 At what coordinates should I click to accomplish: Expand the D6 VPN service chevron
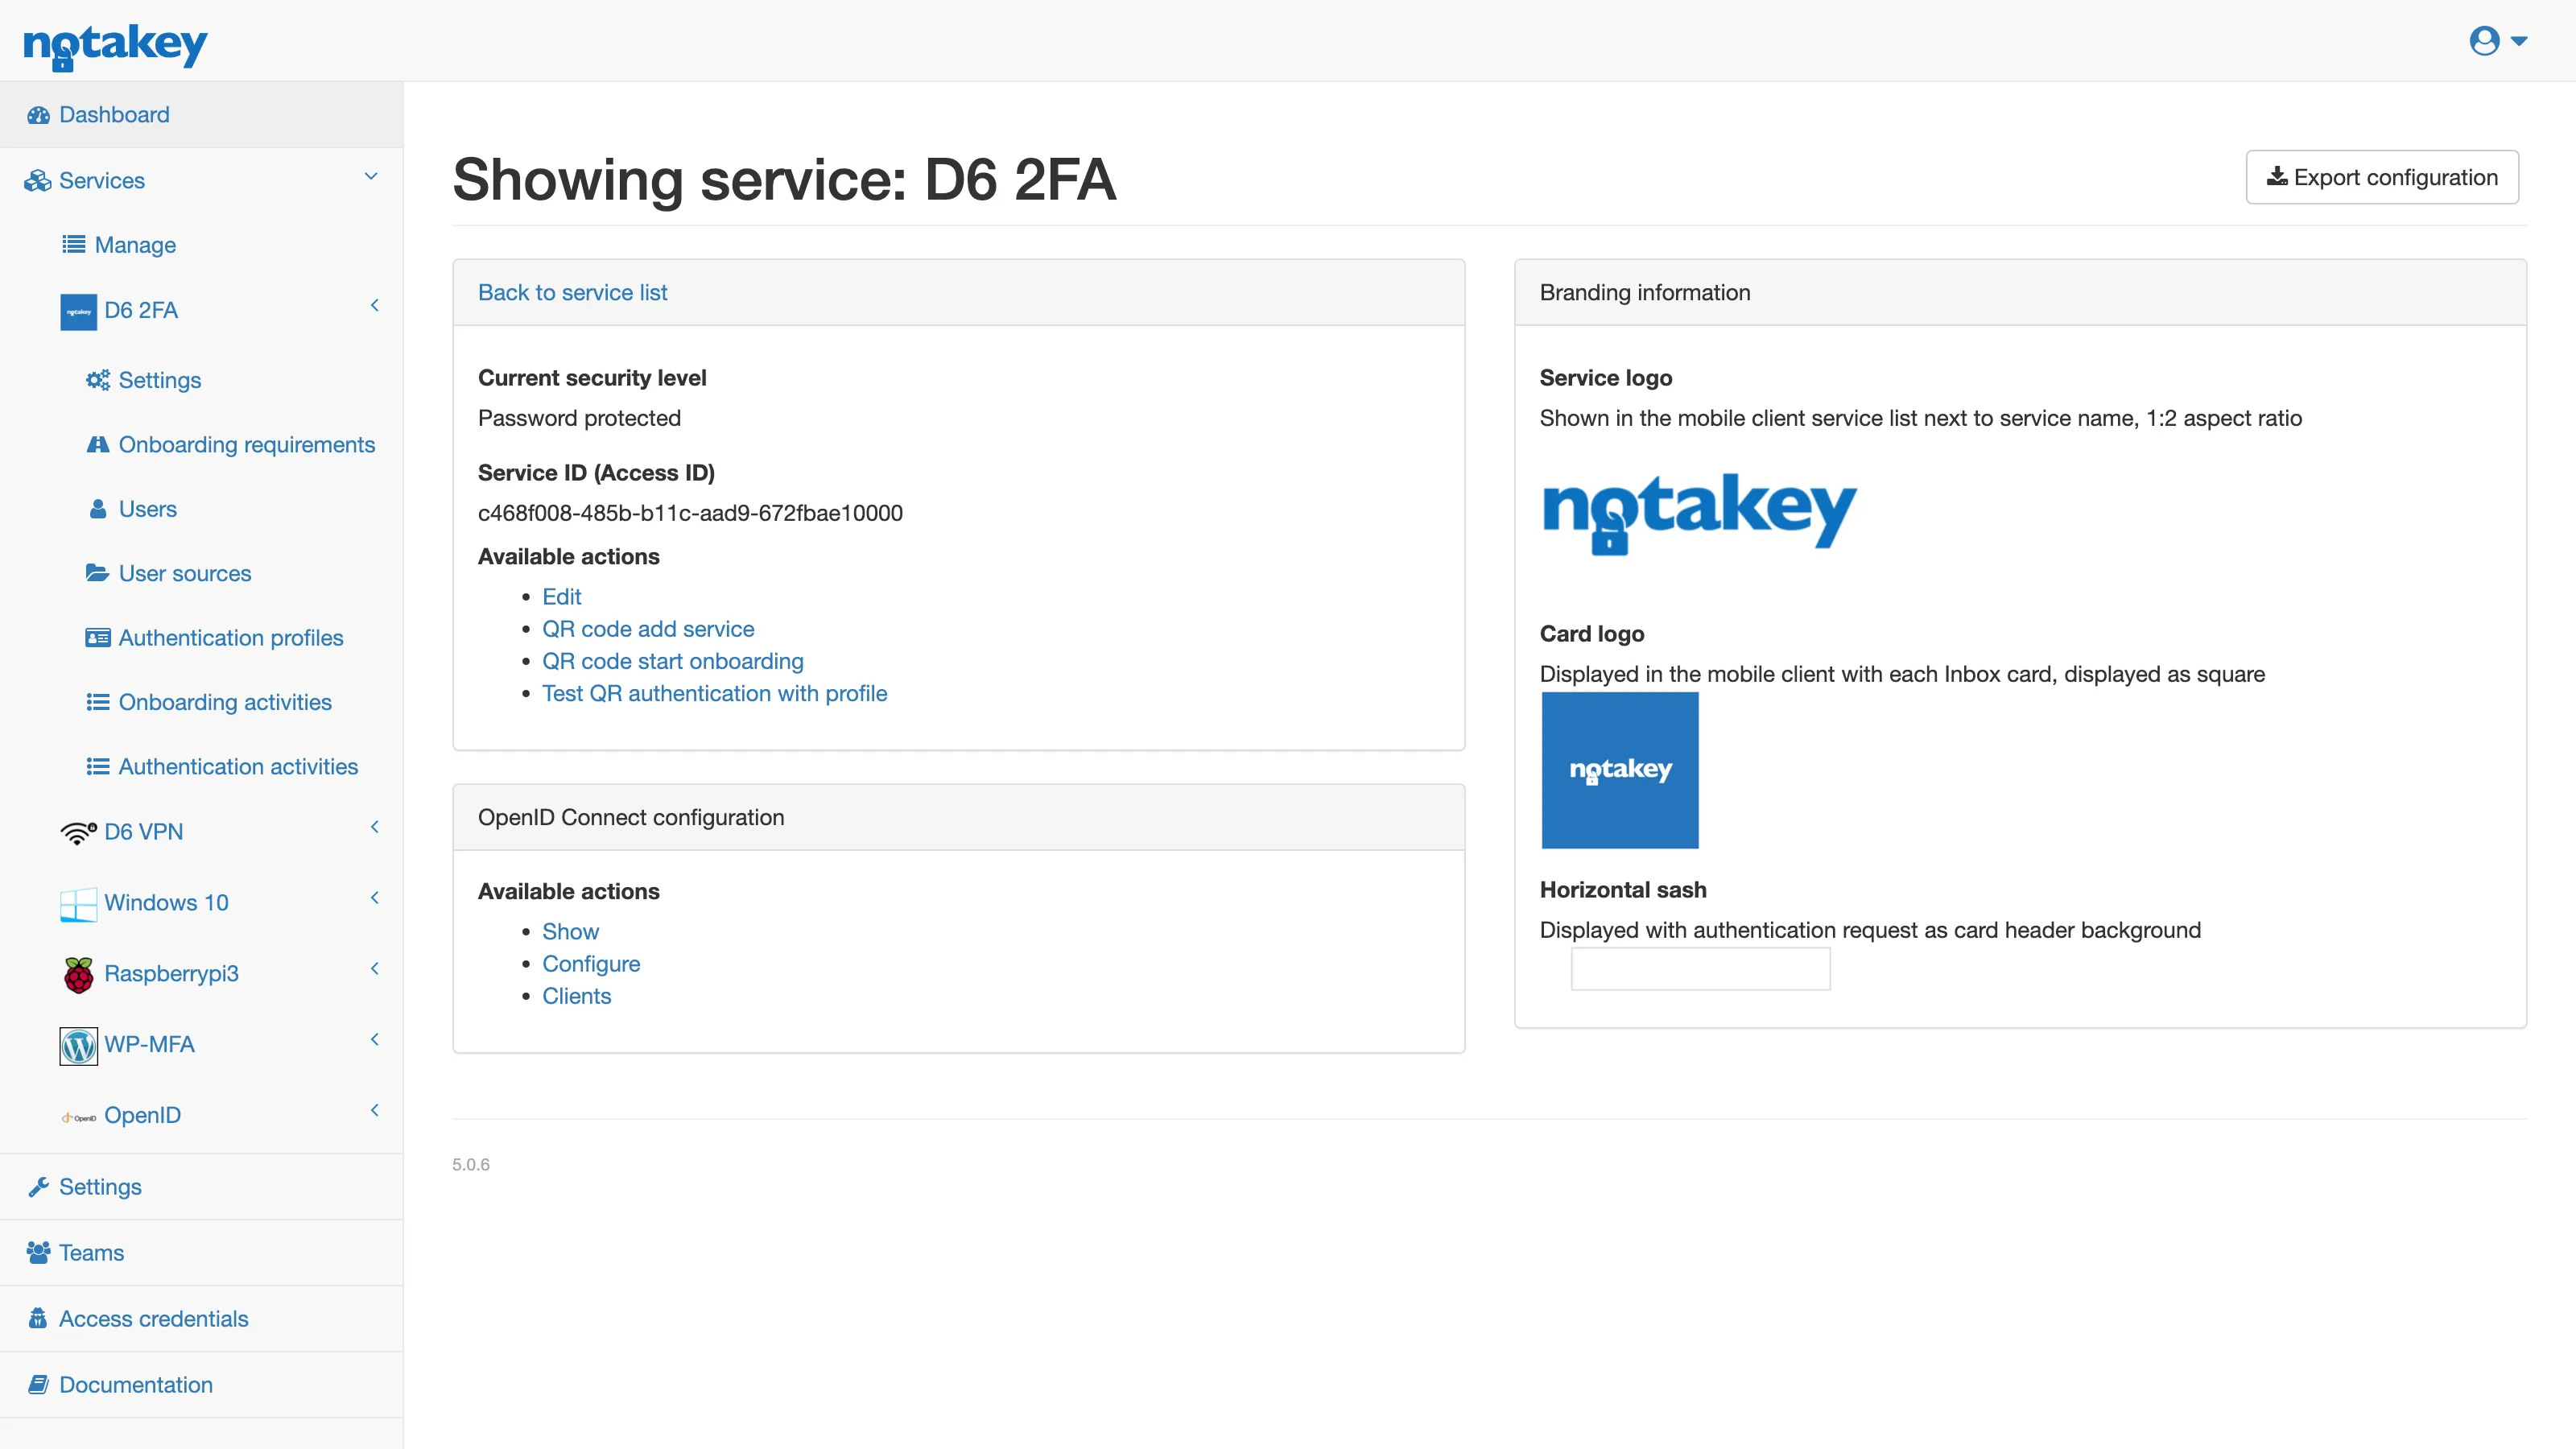(x=375, y=827)
